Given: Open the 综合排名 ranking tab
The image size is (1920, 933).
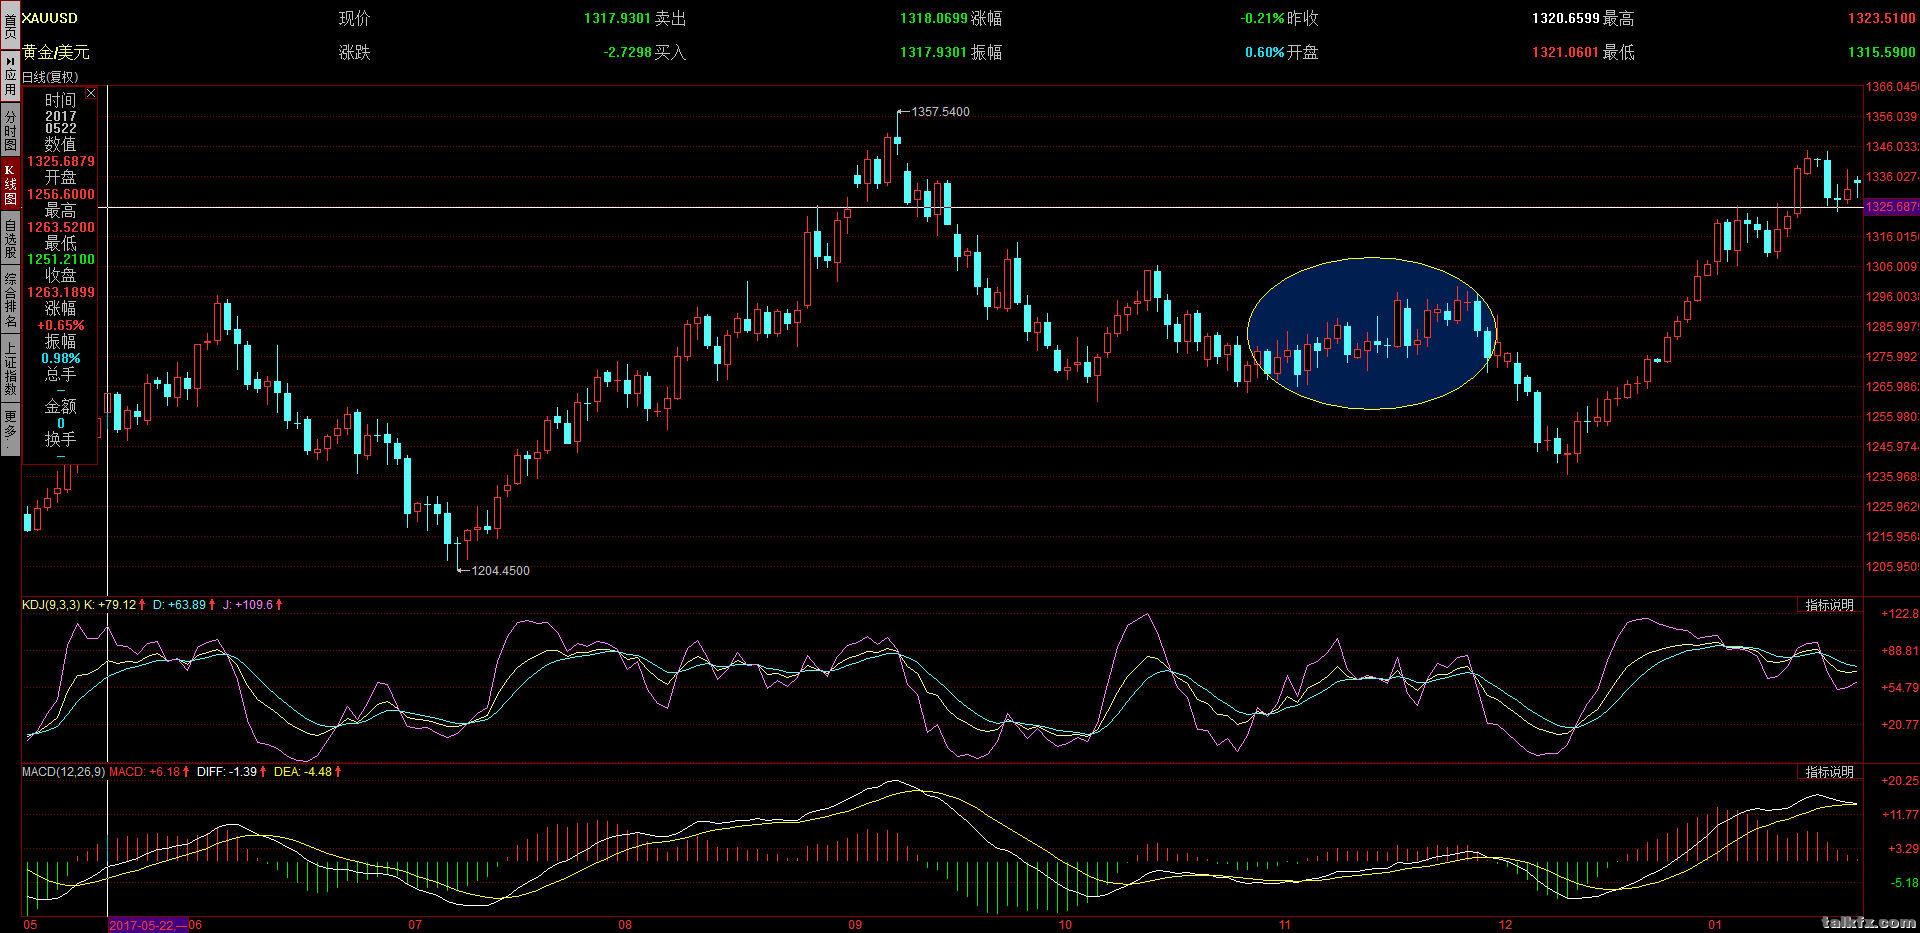Looking at the screenshot, I should [x=10, y=300].
